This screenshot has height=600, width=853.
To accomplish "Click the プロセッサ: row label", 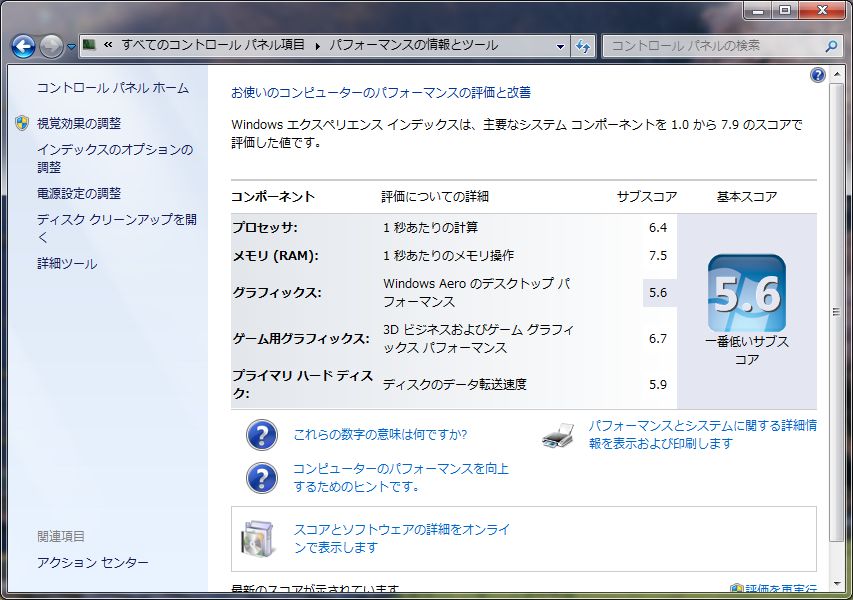I will click(265, 227).
